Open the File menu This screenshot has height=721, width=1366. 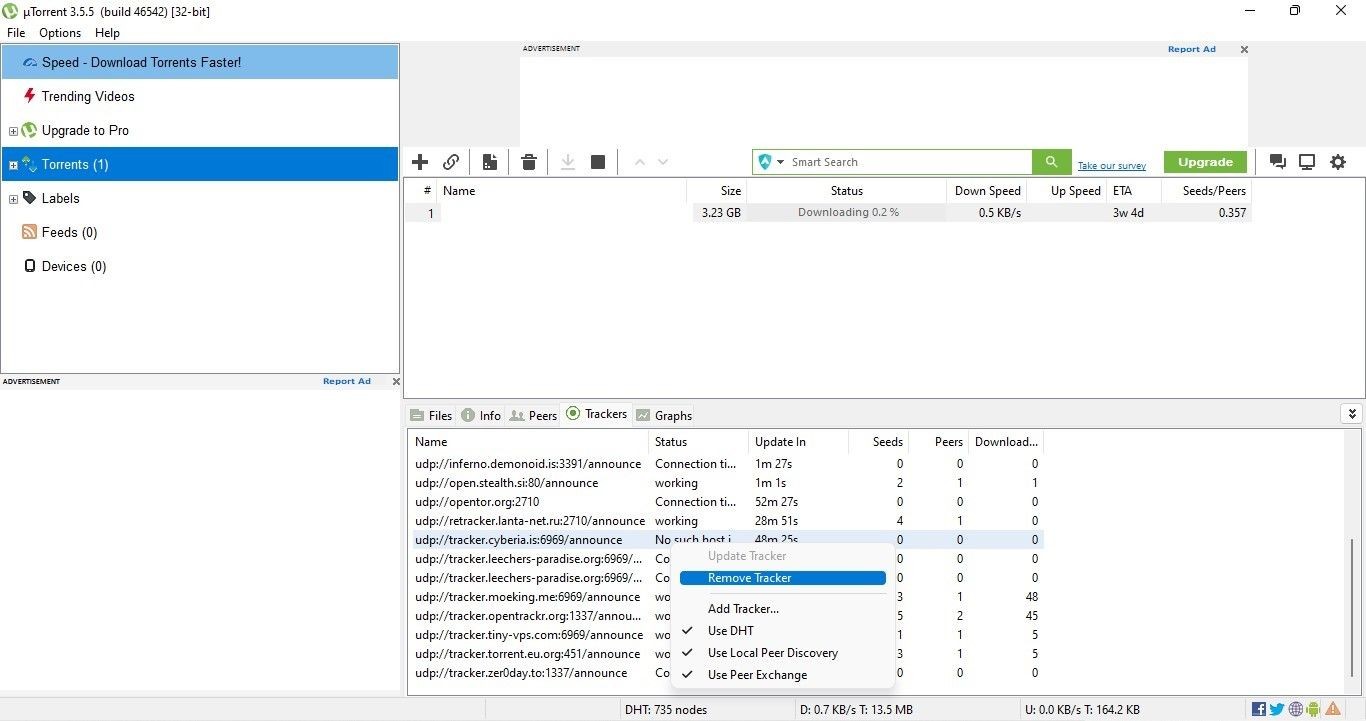coord(16,33)
